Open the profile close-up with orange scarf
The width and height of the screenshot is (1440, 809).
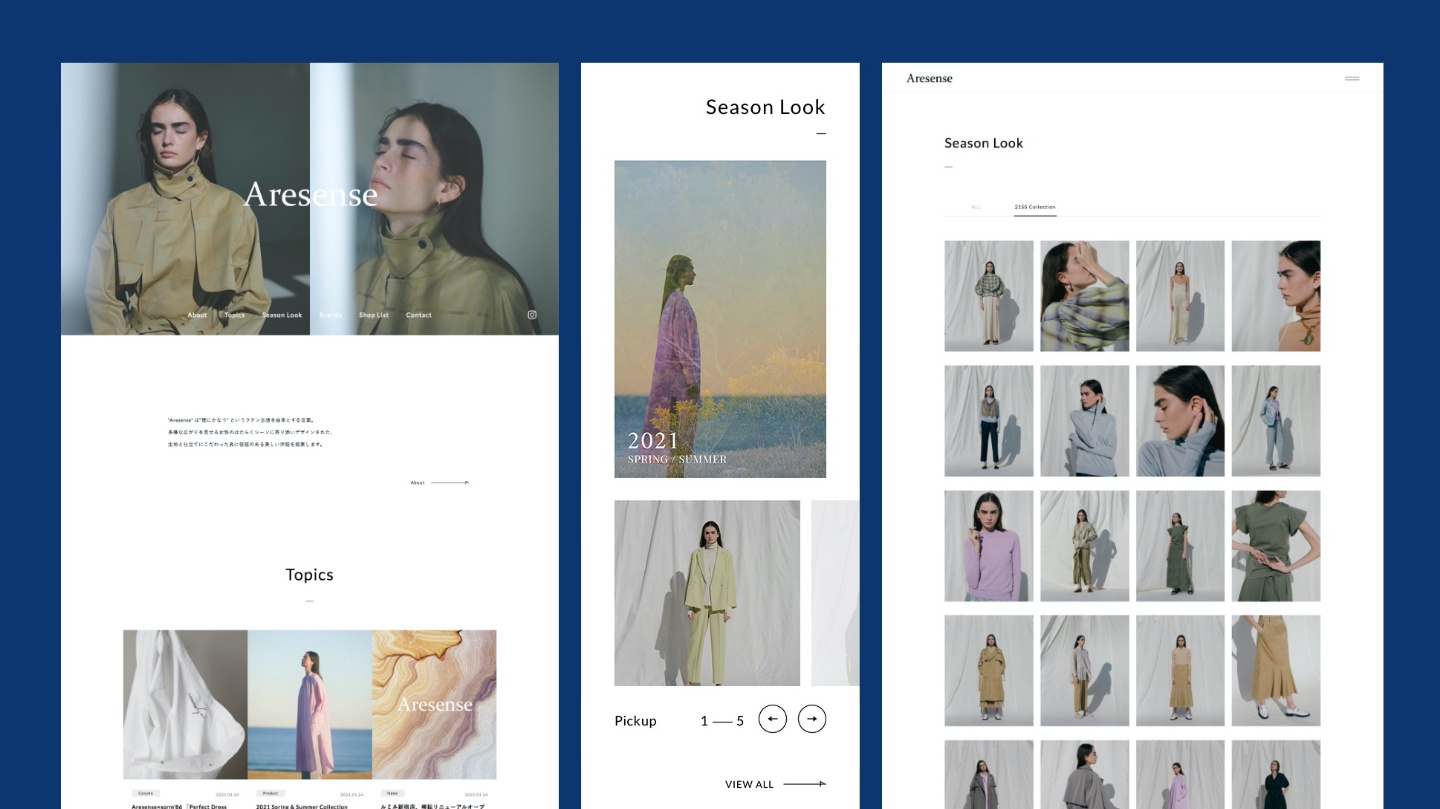coord(1276,296)
